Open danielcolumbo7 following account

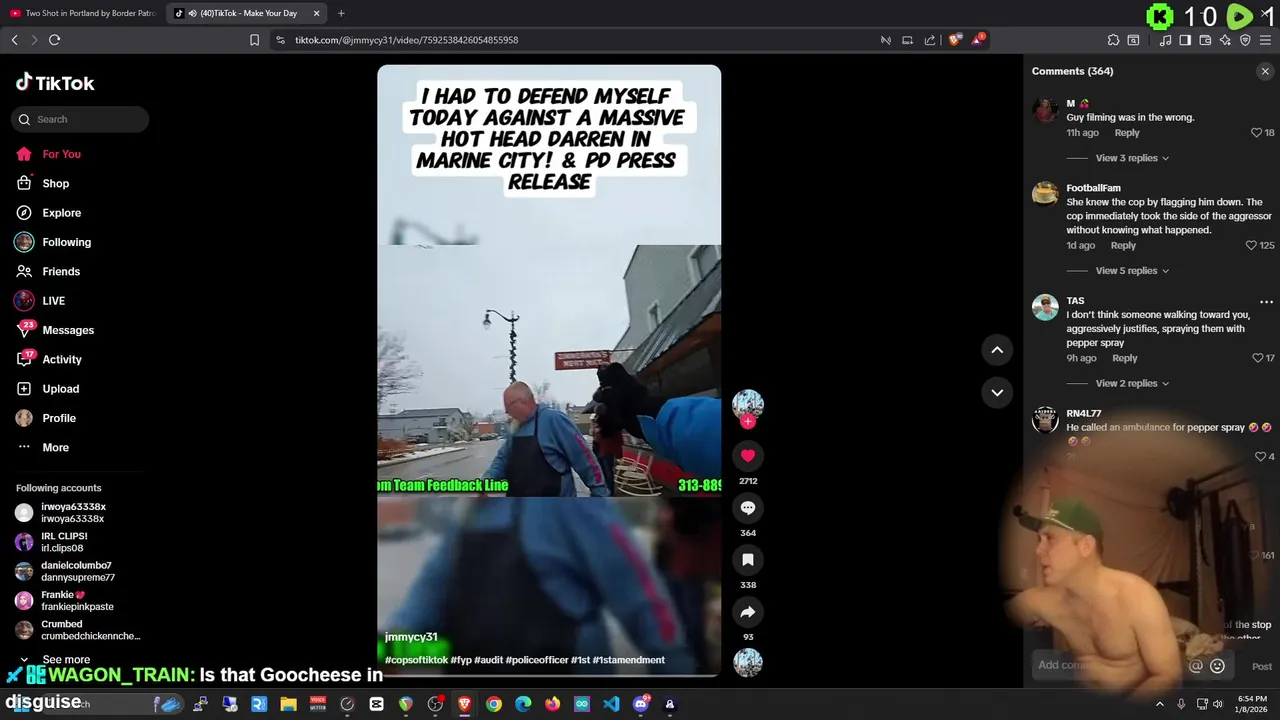tap(65, 571)
